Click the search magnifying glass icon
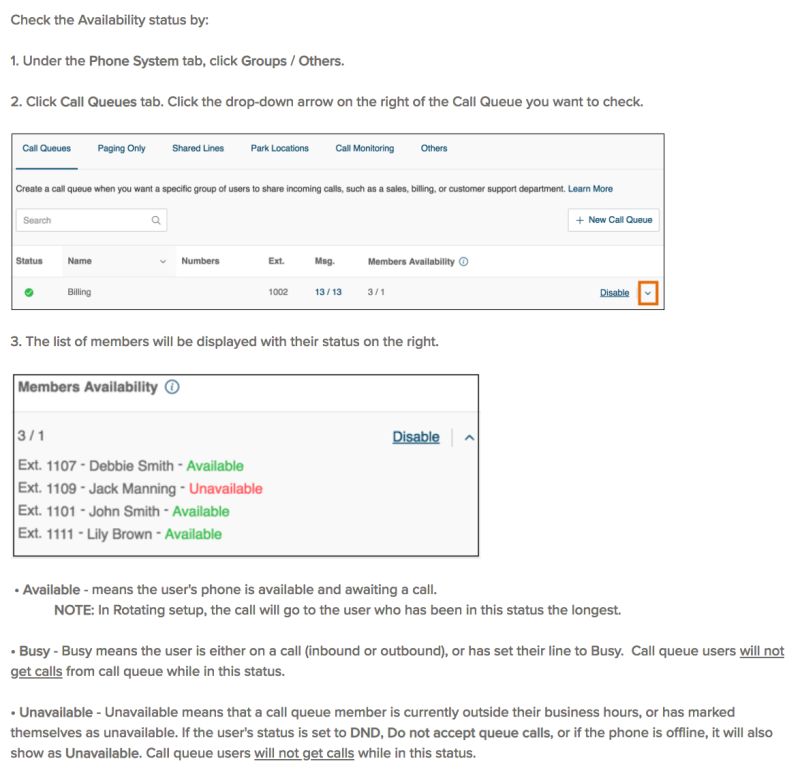Image resolution: width=800 pixels, height=774 pixels. (155, 220)
